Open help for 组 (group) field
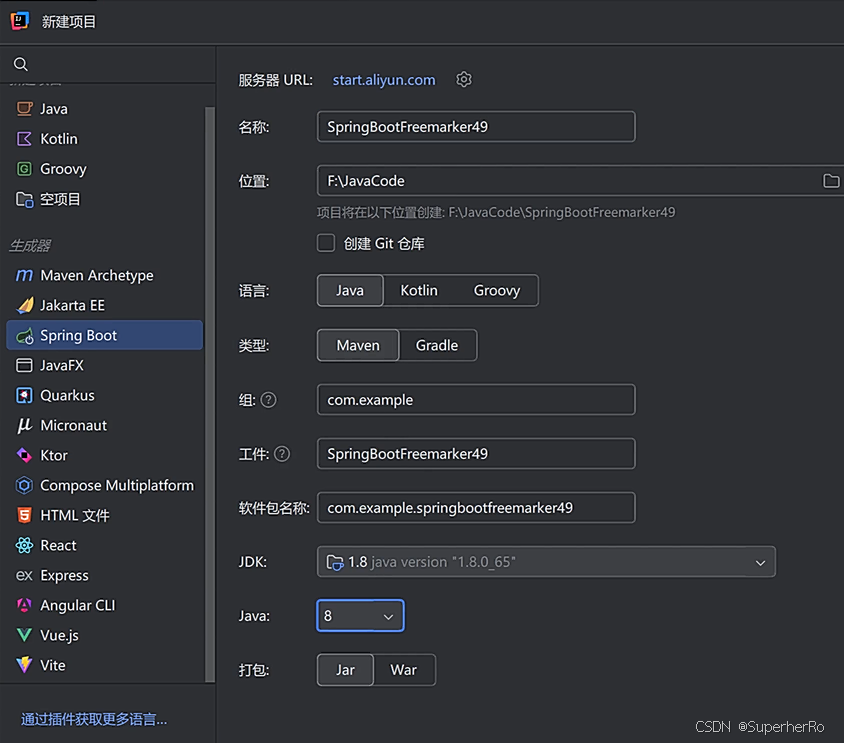The height and width of the screenshot is (743, 844). (x=268, y=400)
